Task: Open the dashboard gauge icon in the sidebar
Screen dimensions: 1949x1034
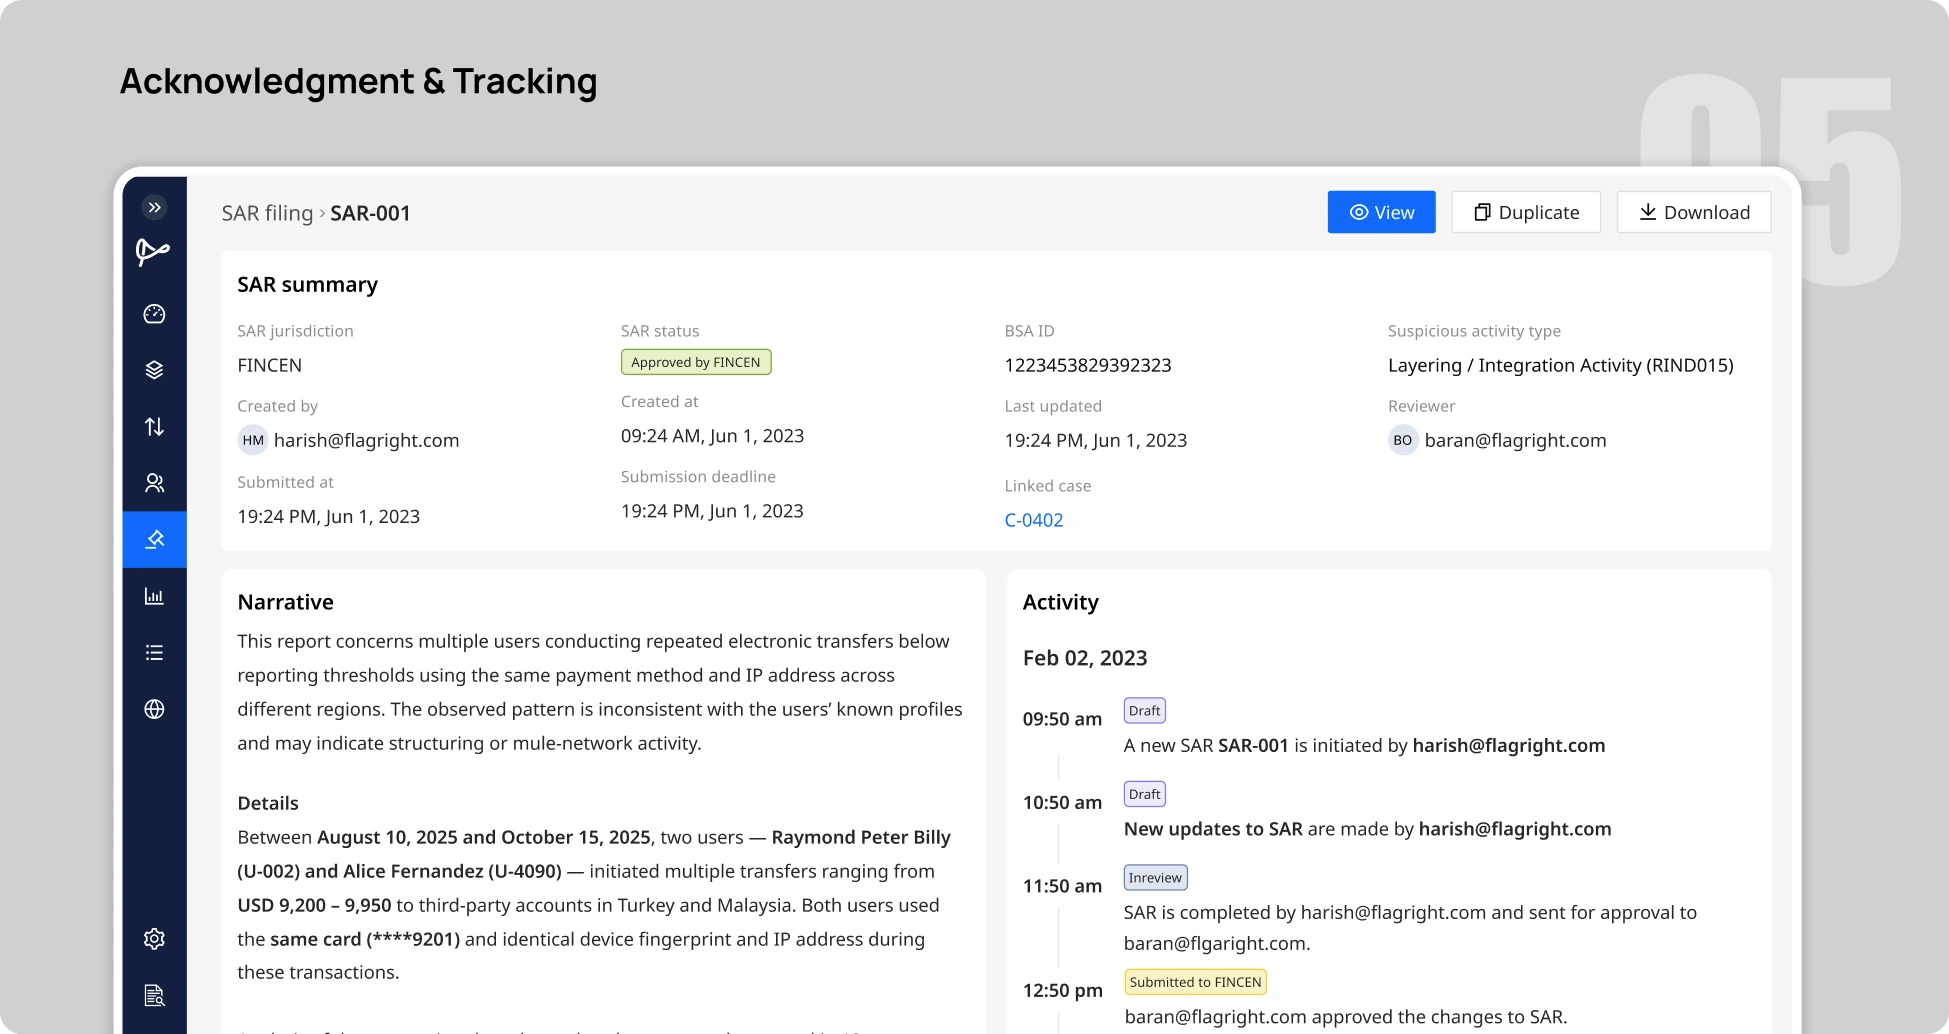Action: point(154,314)
